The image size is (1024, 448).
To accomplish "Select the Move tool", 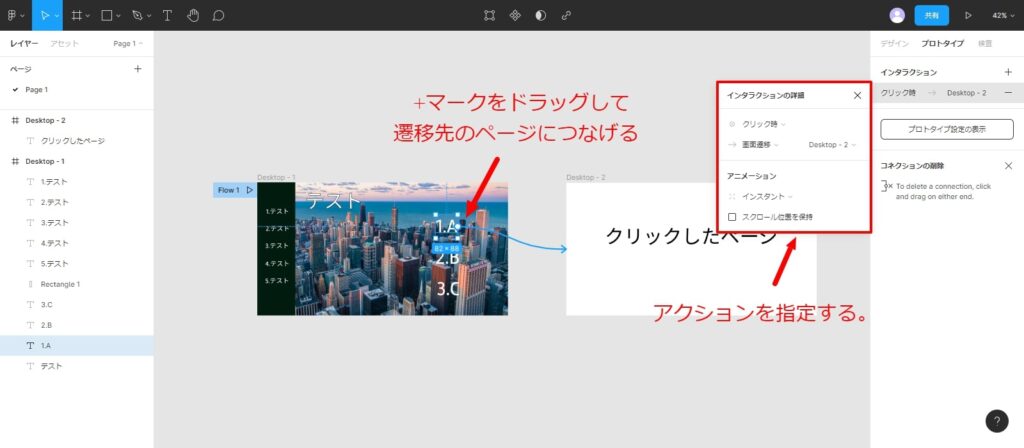I will click(44, 15).
